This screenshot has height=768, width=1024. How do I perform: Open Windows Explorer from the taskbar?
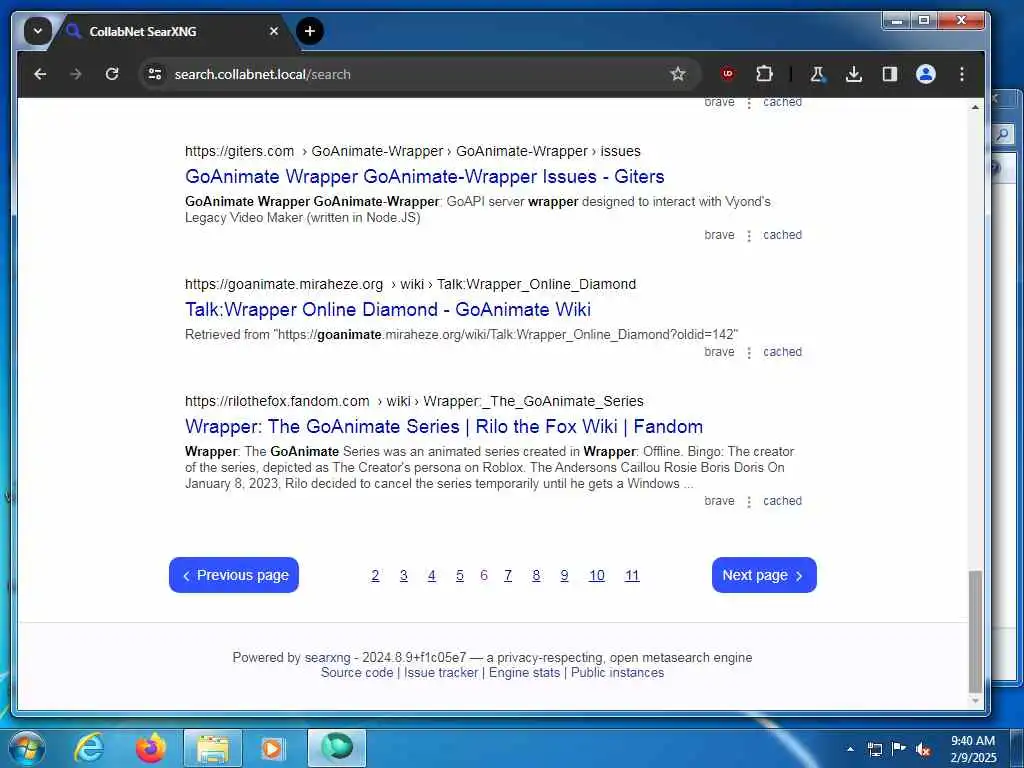(213, 748)
